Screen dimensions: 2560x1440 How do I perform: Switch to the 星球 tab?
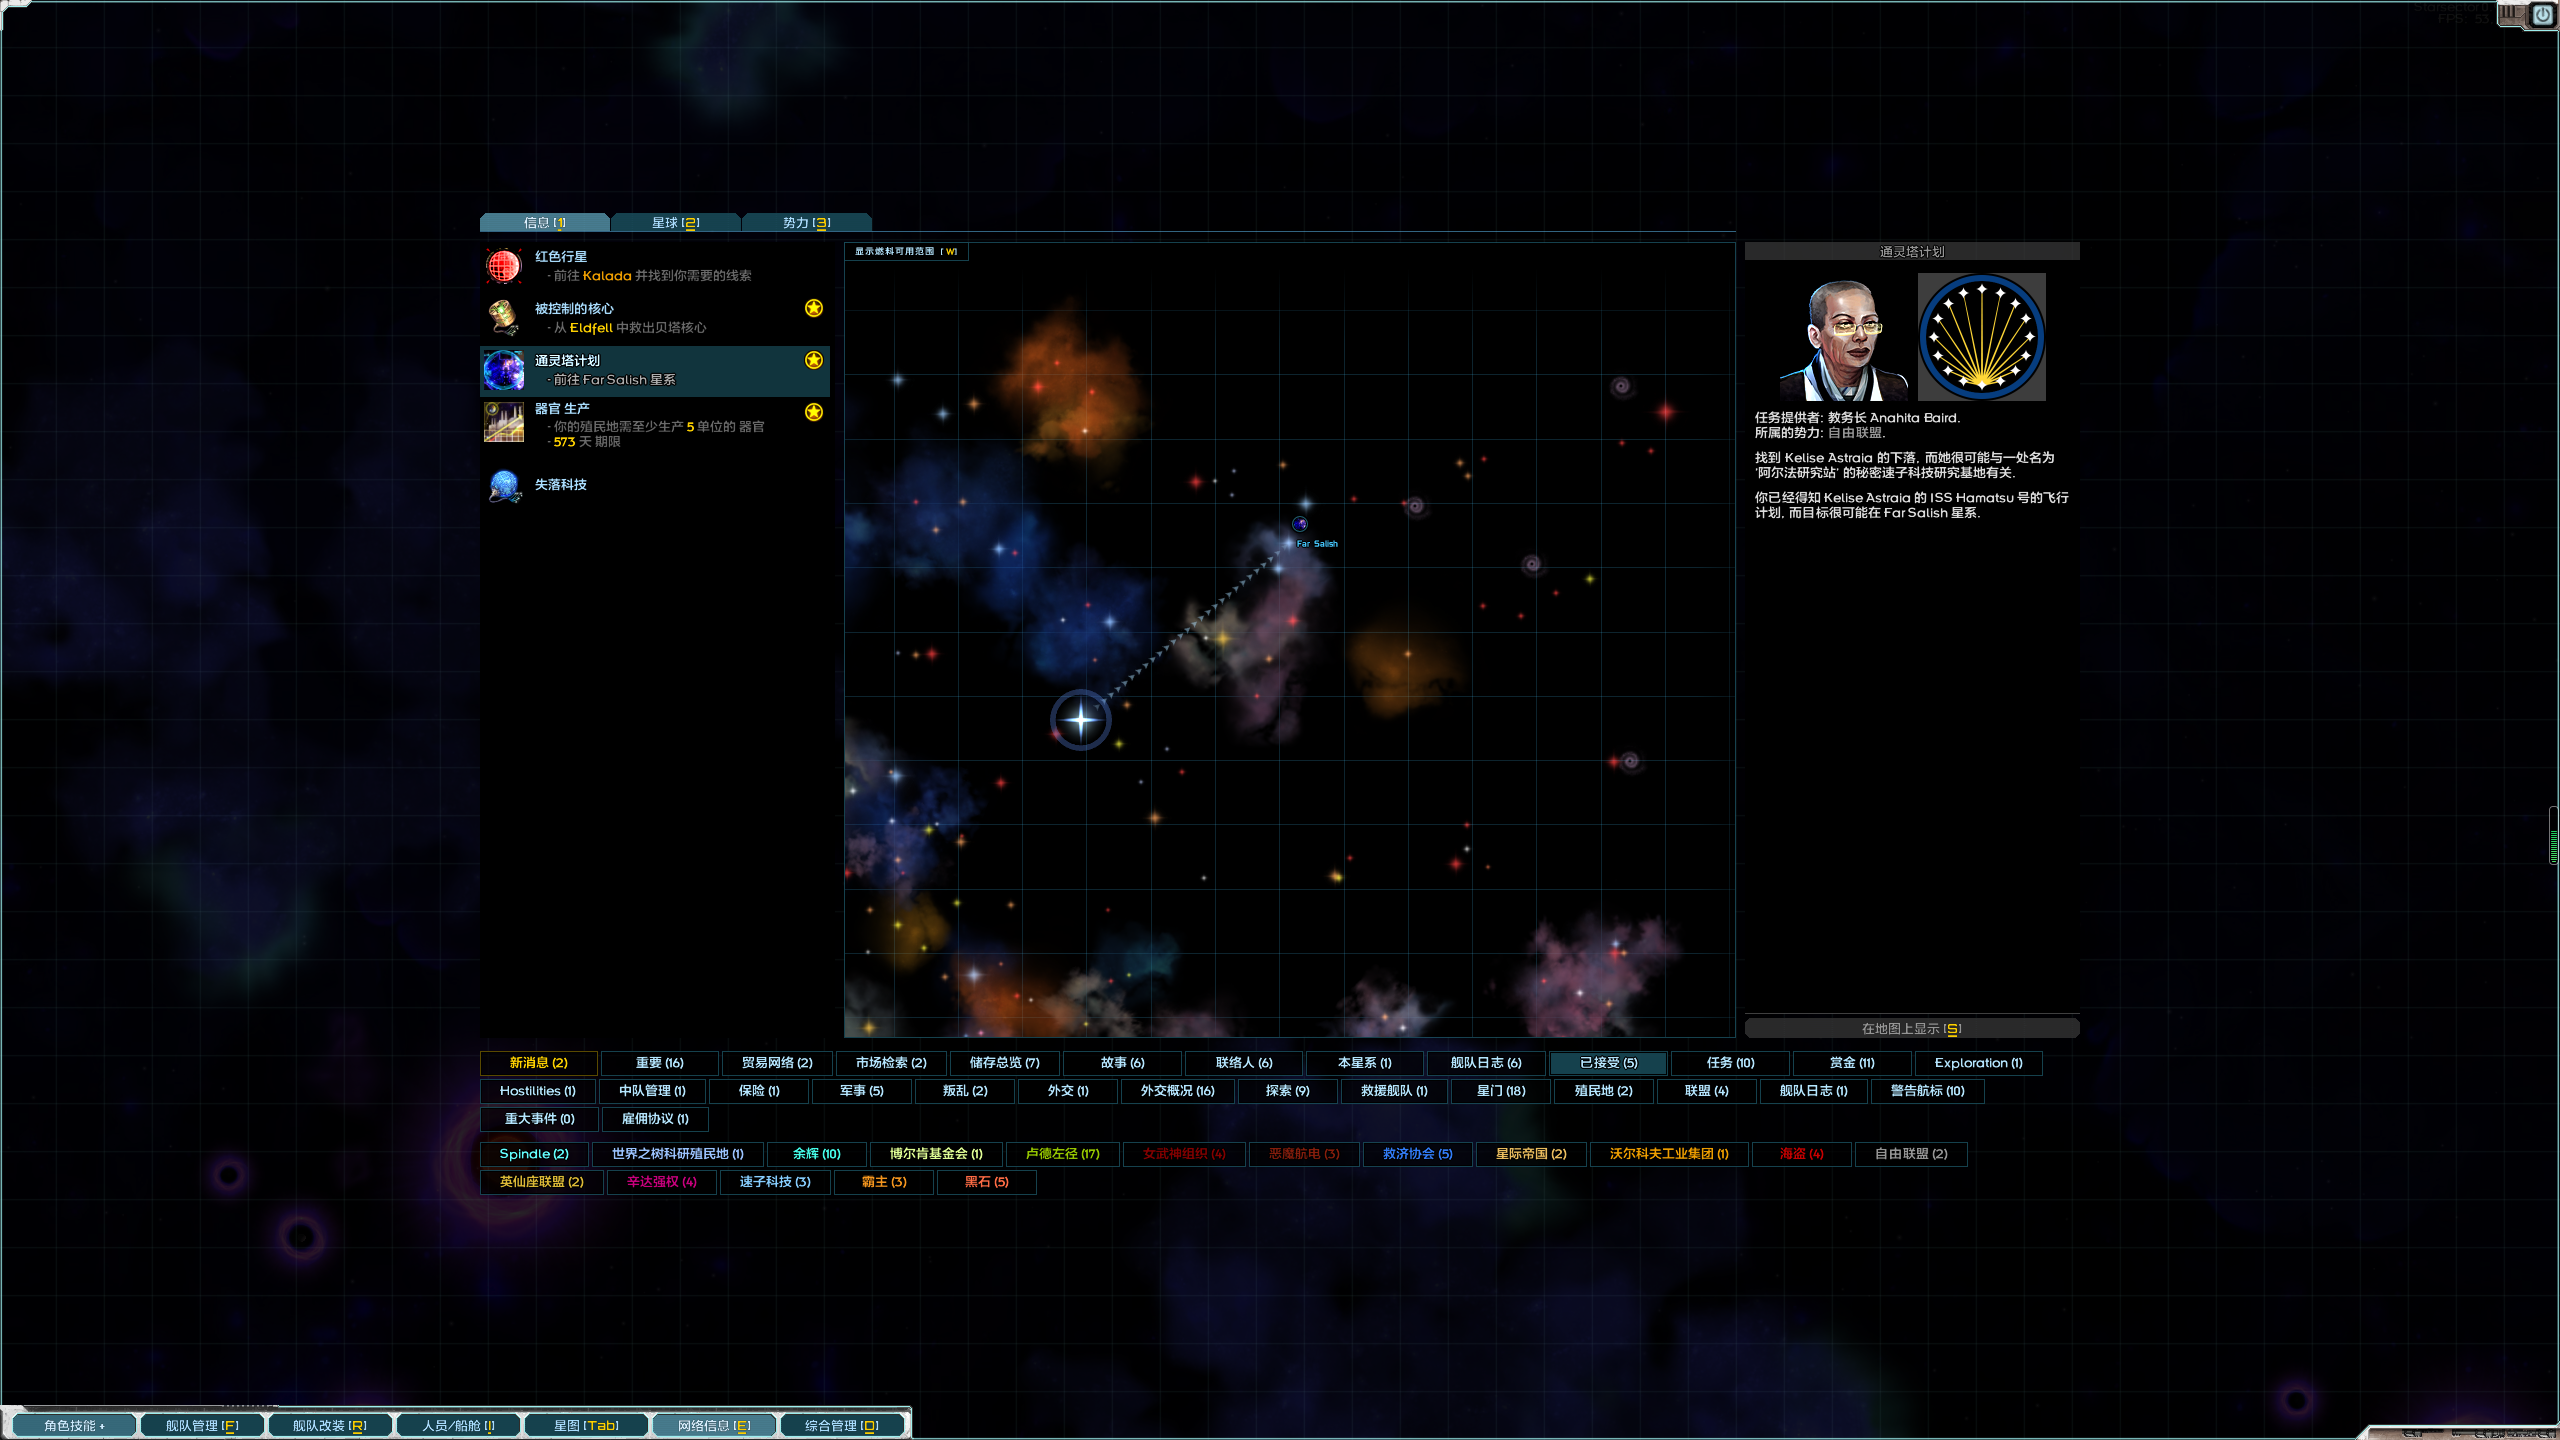tap(675, 223)
